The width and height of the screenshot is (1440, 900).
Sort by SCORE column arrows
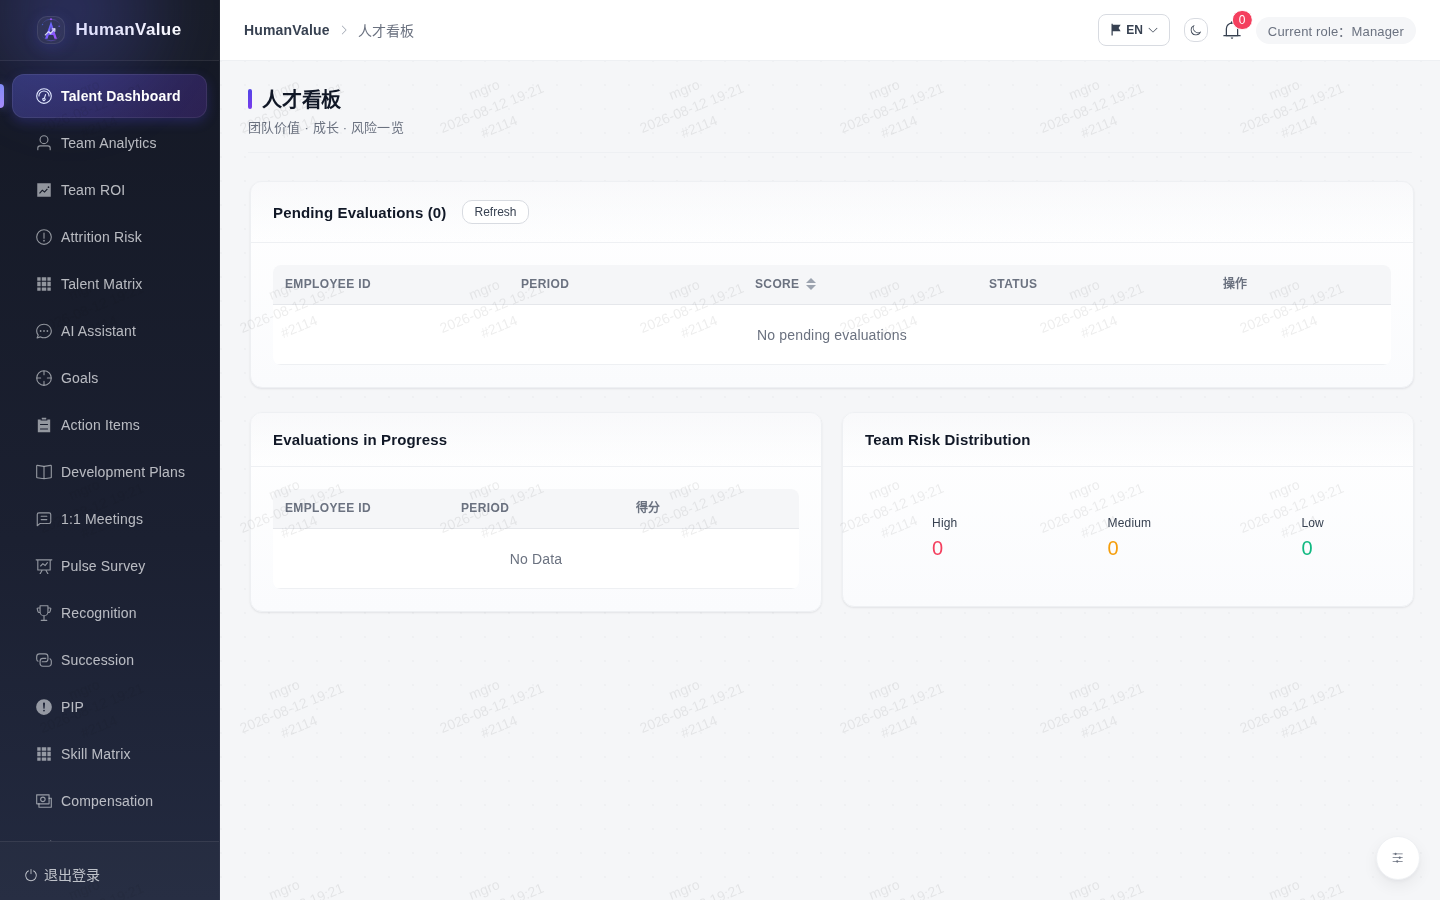click(811, 284)
